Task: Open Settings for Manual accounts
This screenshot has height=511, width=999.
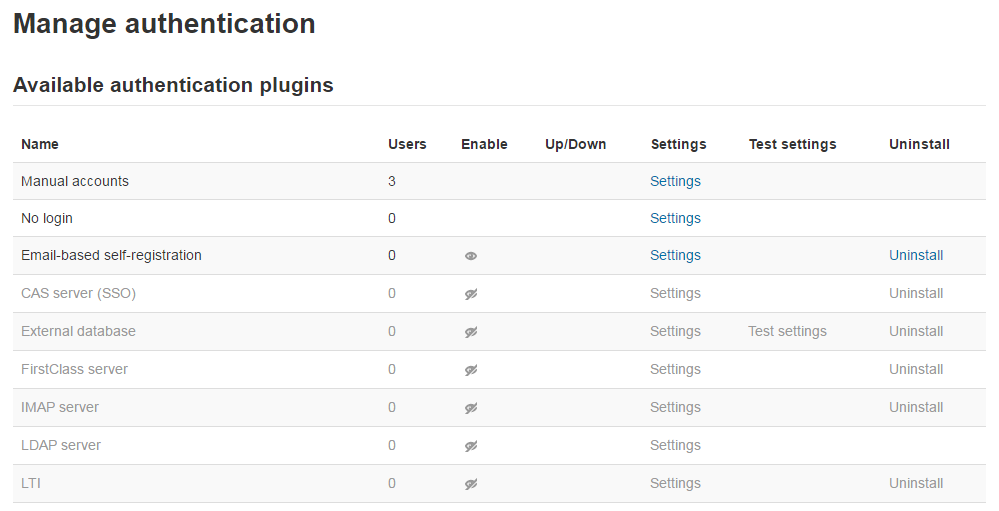Action: (x=675, y=181)
